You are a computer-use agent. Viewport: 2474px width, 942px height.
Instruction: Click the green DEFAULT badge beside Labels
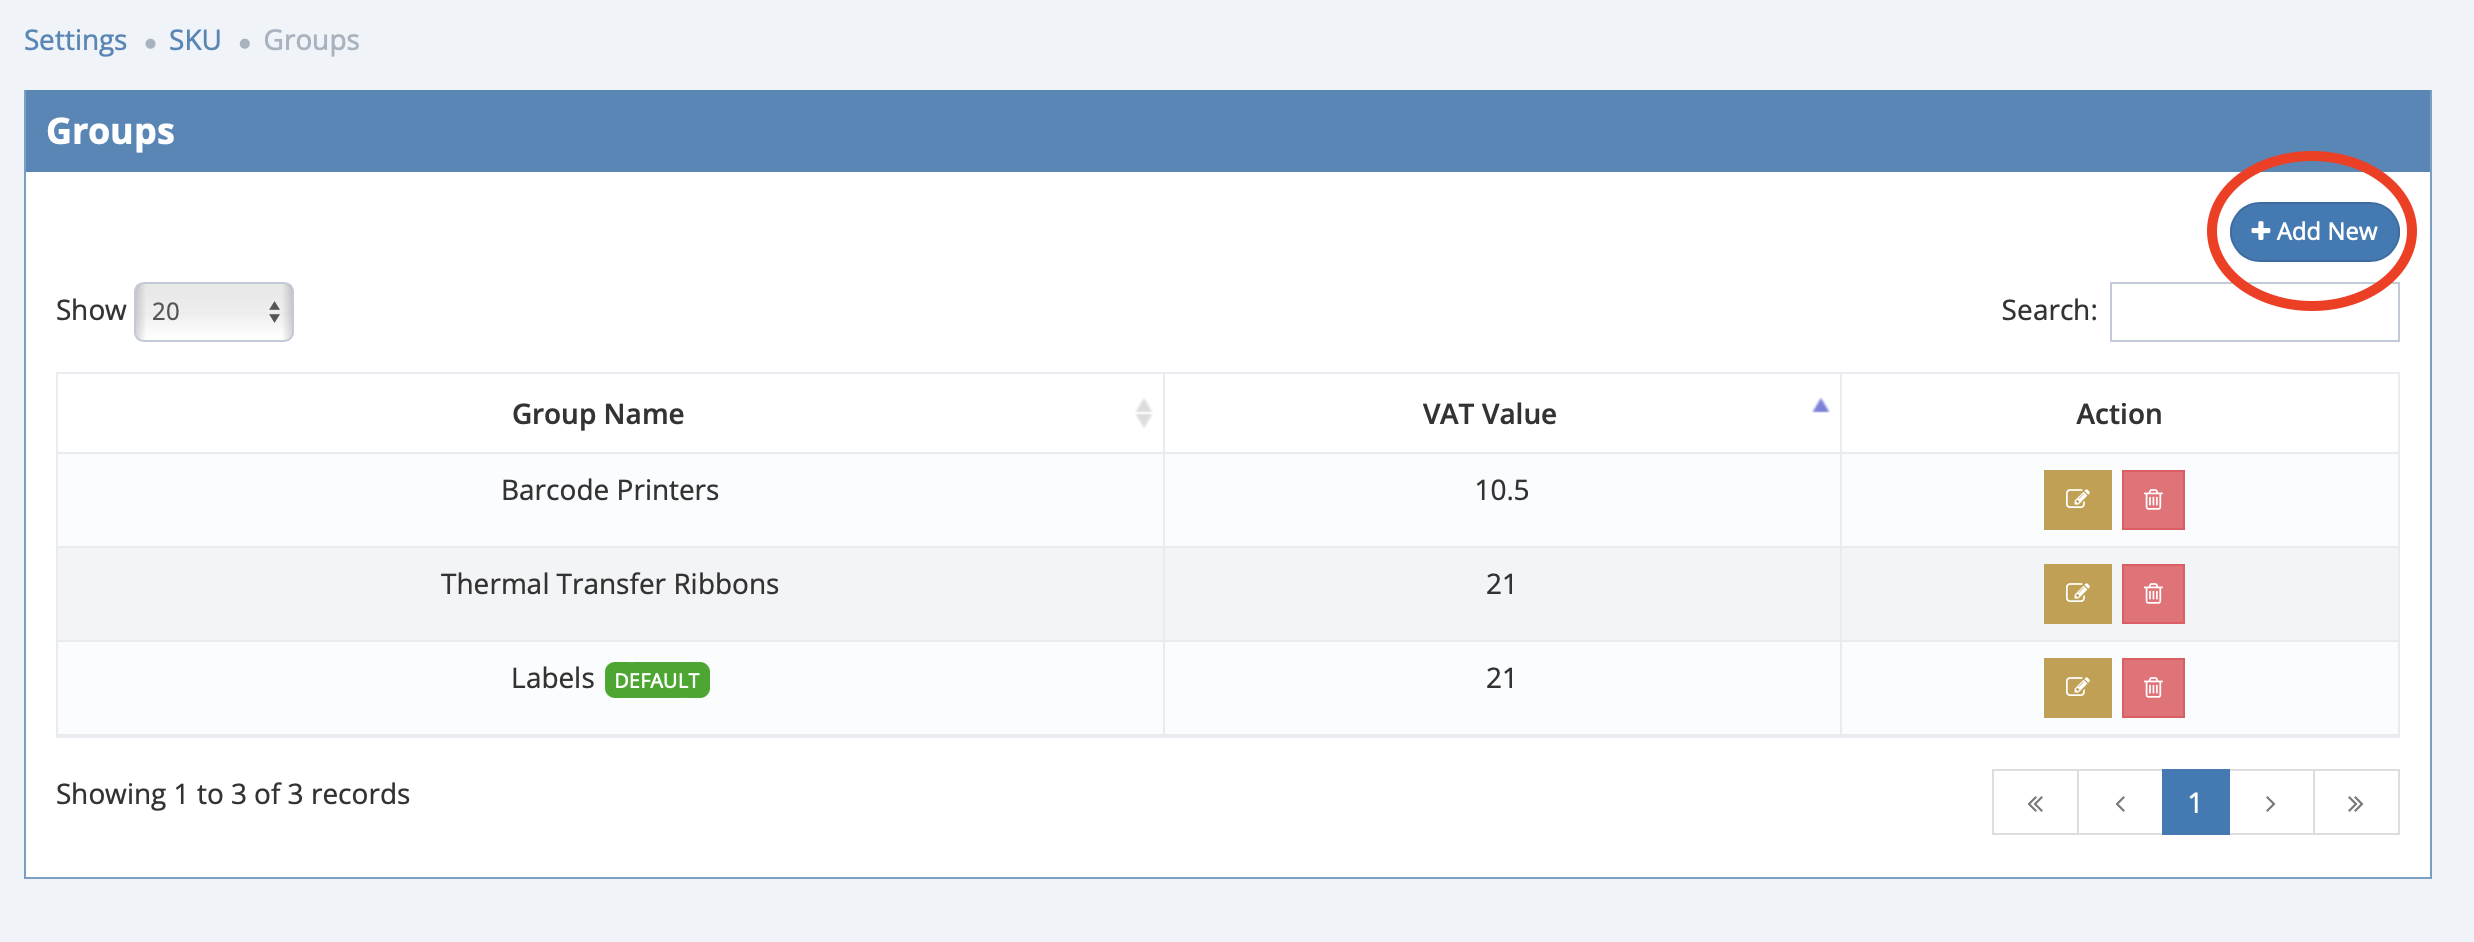pyautogui.click(x=657, y=680)
